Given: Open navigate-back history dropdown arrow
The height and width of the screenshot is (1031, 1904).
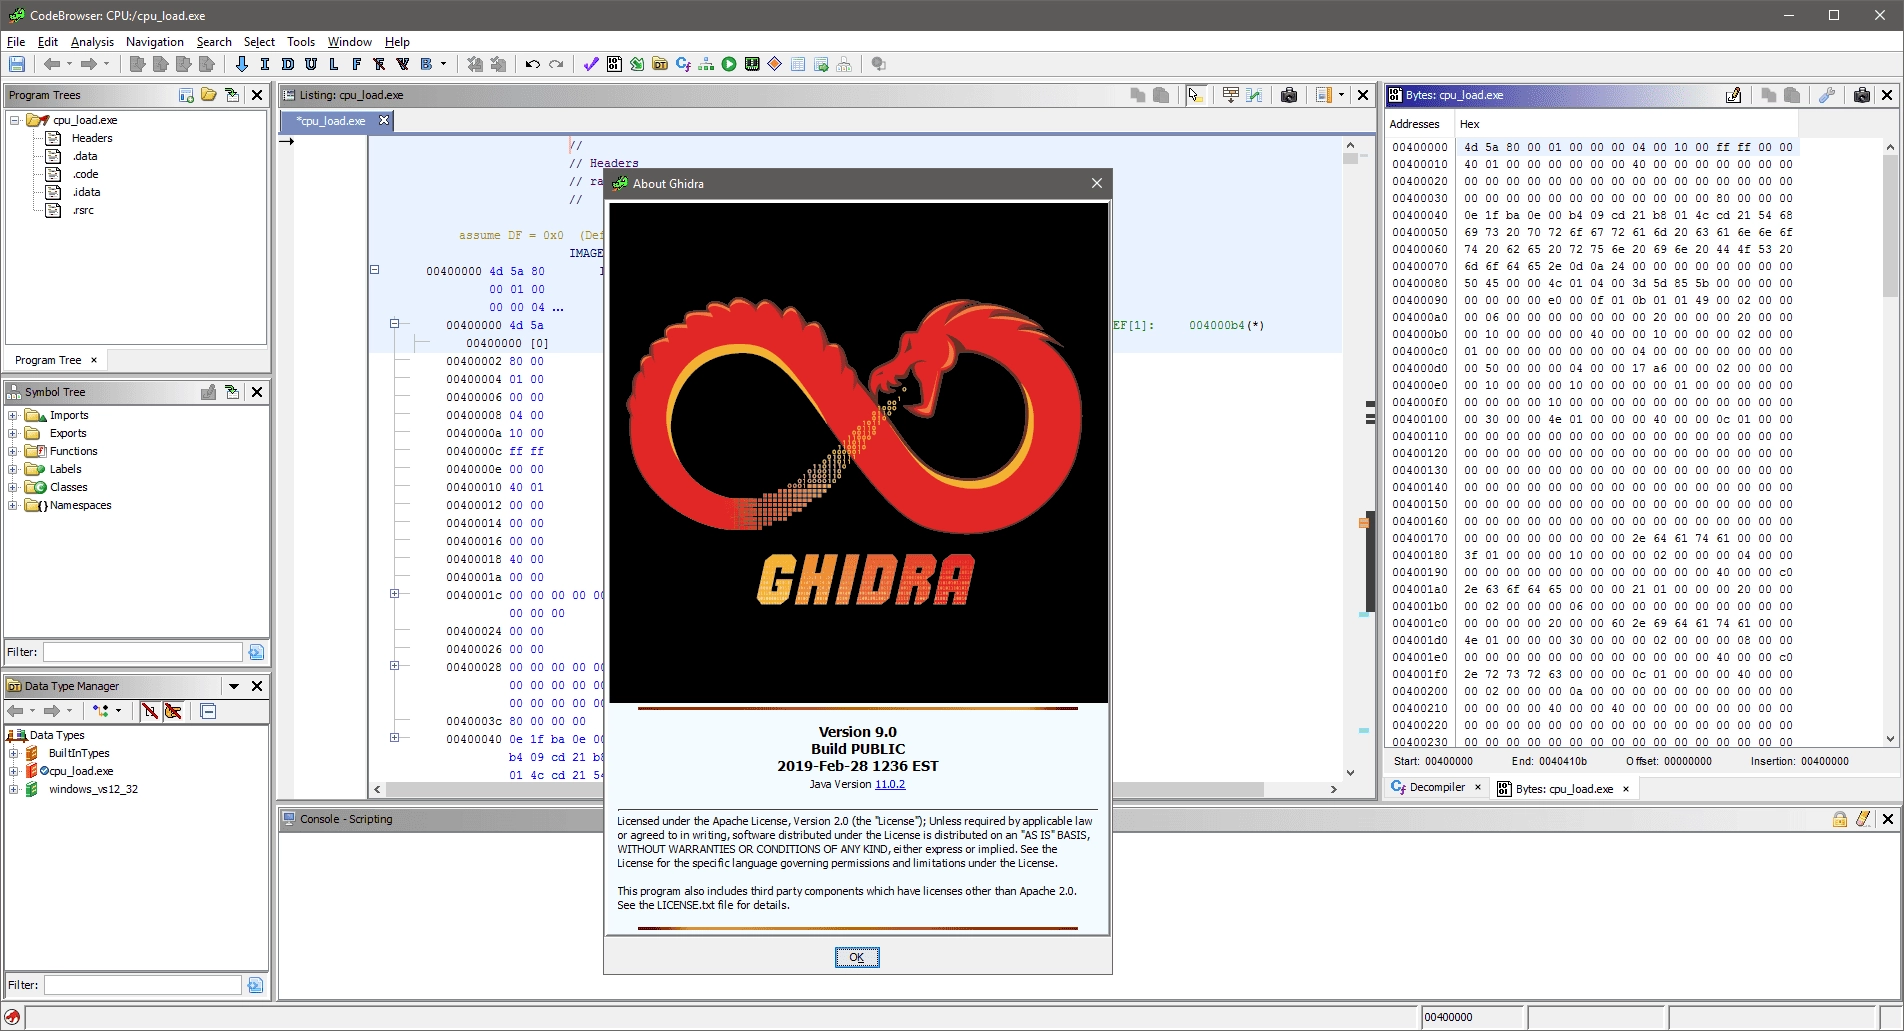Looking at the screenshot, I should click(69, 64).
